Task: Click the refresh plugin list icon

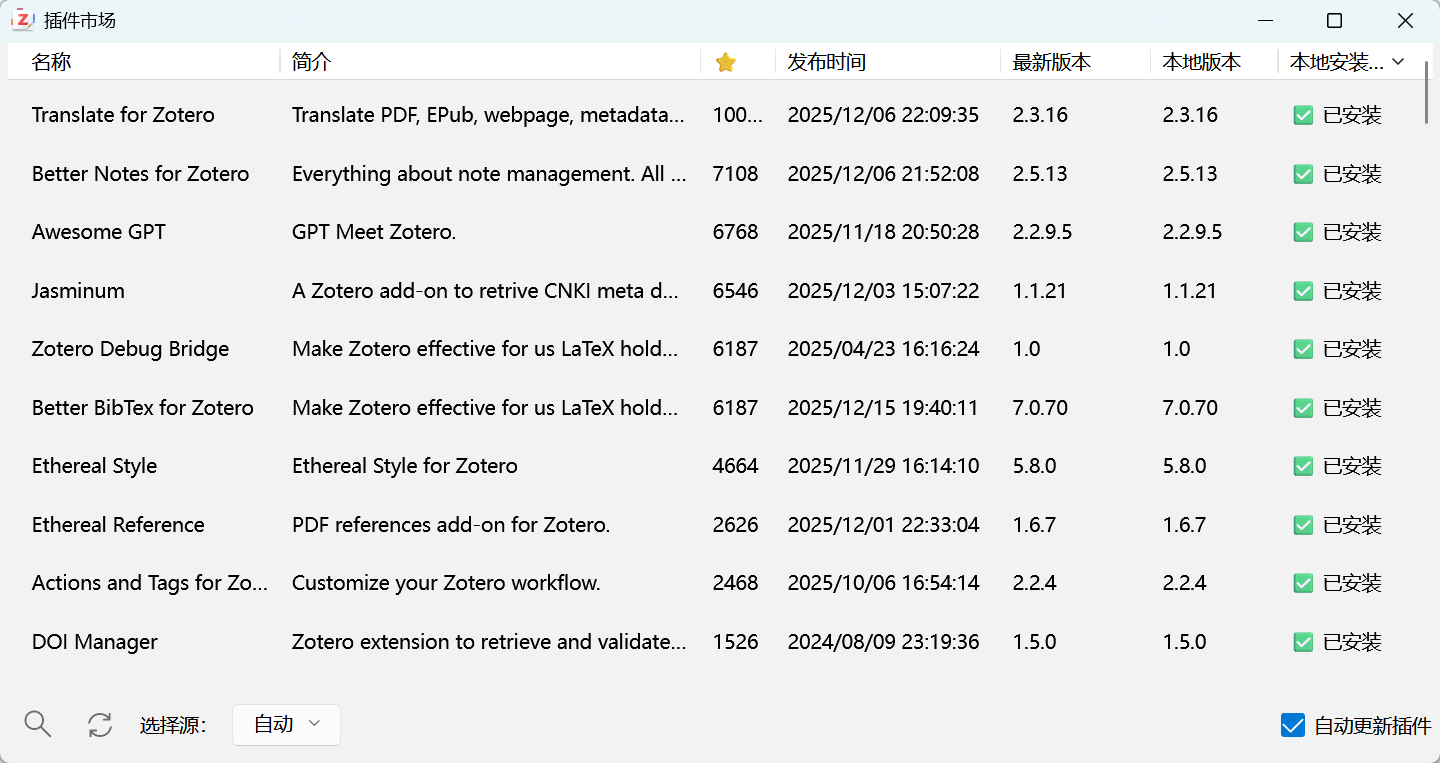Action: point(100,725)
